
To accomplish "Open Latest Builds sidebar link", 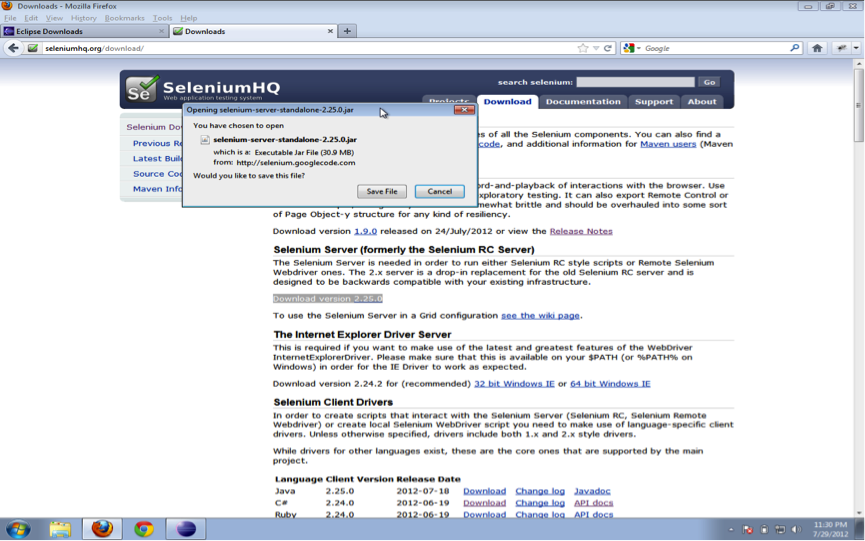I will [x=157, y=158].
